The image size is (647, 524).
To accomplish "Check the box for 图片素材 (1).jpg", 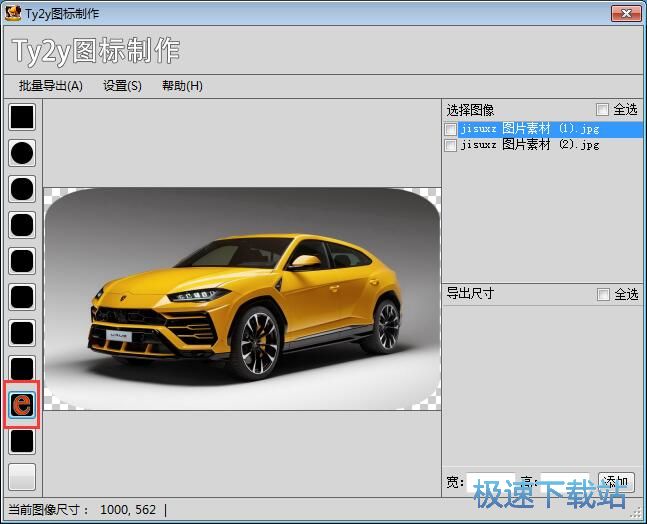I will coord(451,129).
